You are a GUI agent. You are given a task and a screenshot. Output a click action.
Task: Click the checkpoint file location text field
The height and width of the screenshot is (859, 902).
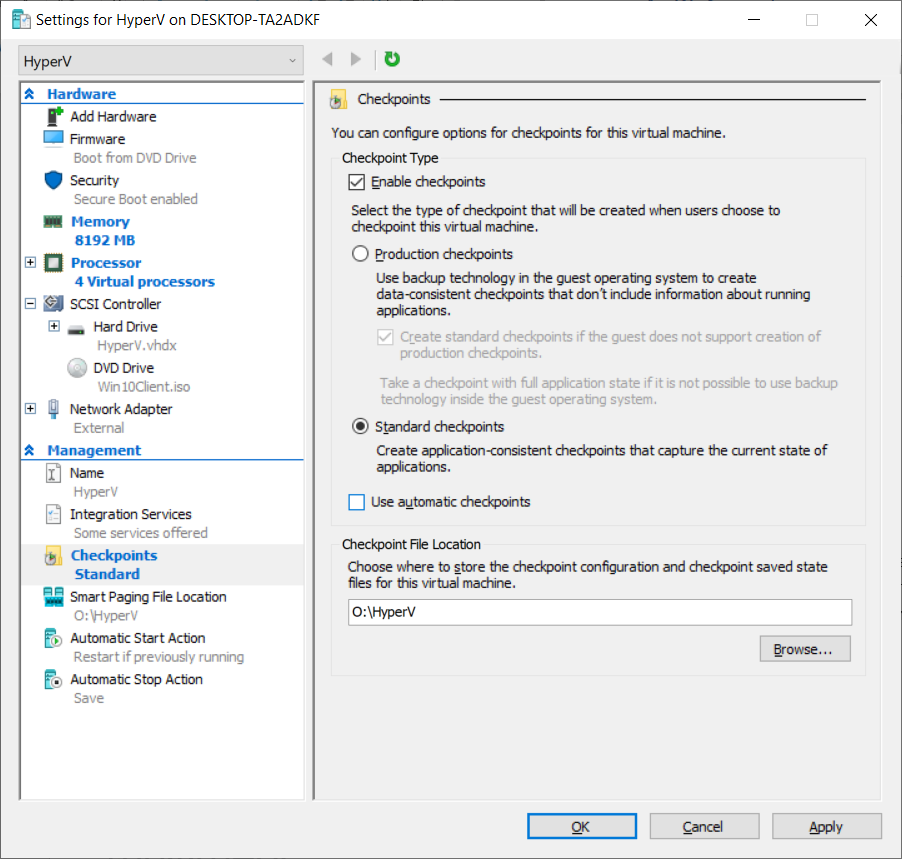600,612
